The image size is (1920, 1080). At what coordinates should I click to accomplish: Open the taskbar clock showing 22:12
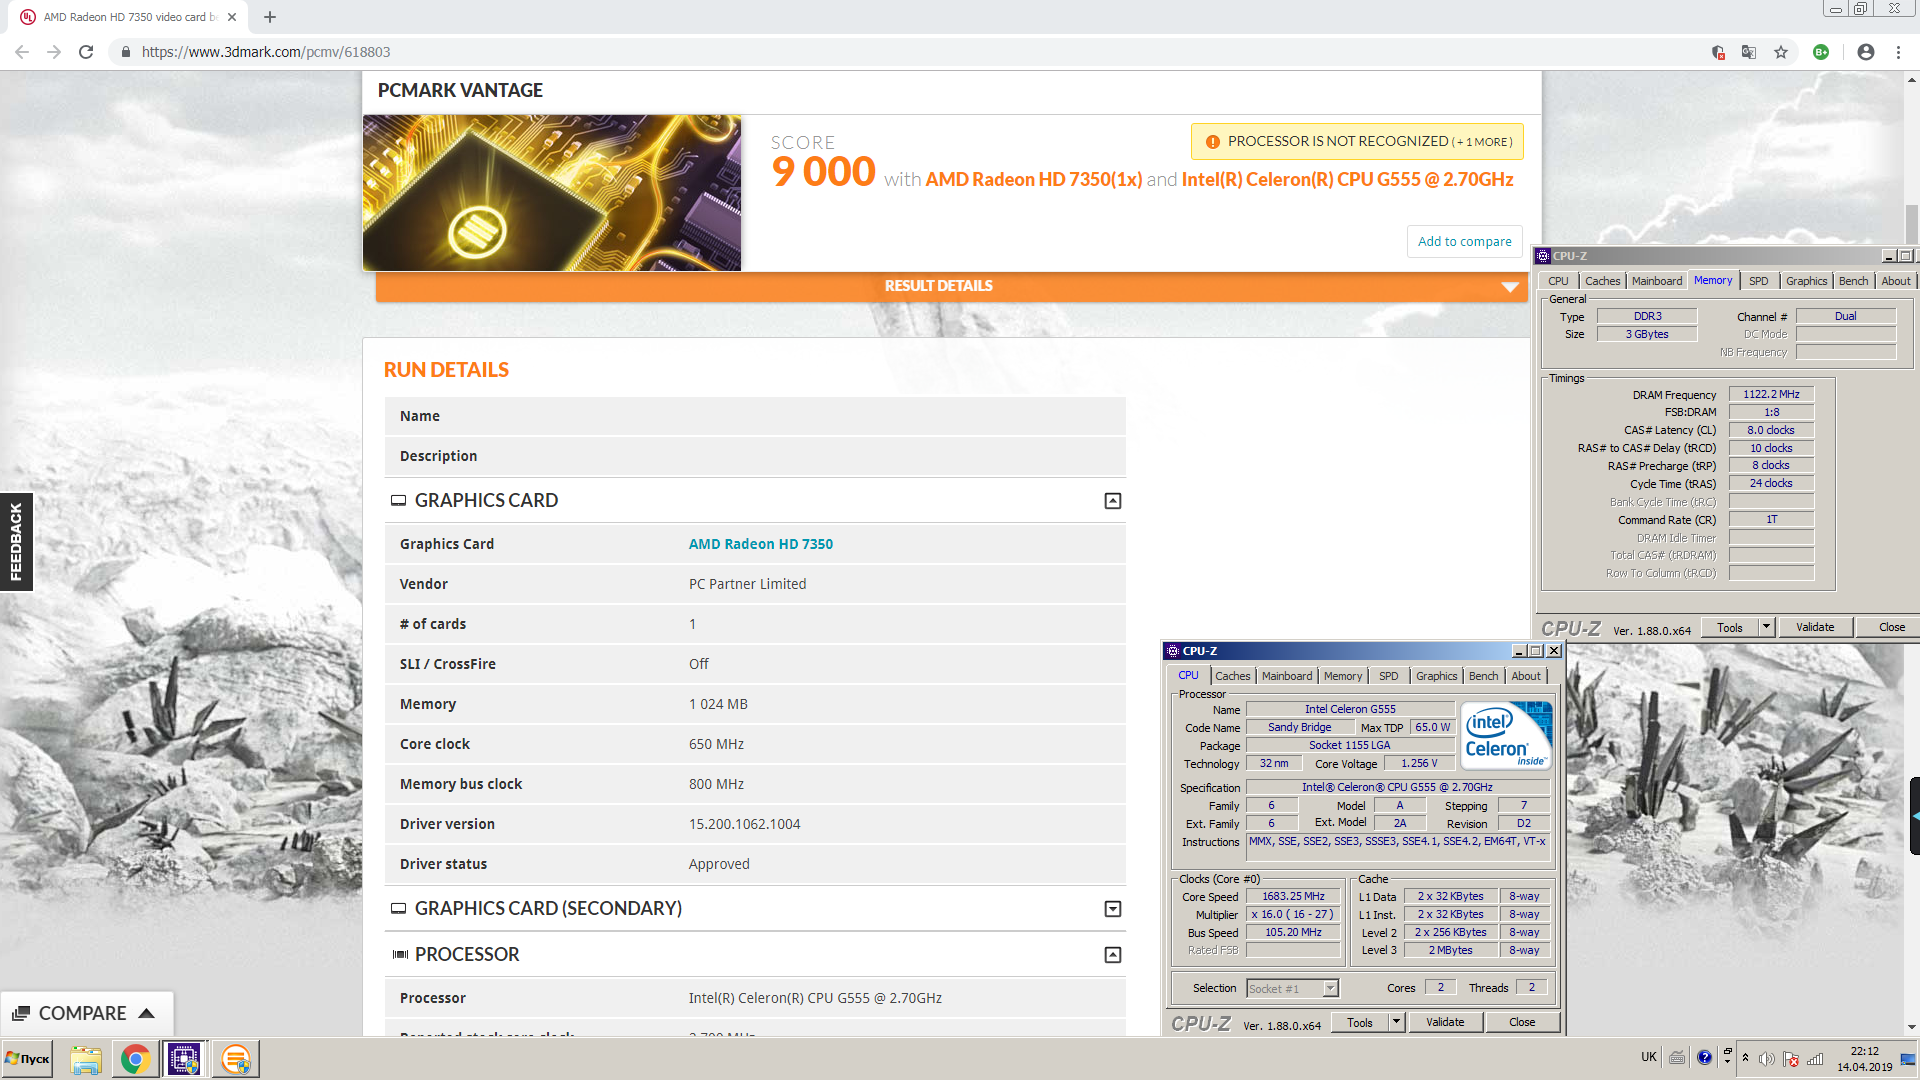[x=1864, y=1059]
